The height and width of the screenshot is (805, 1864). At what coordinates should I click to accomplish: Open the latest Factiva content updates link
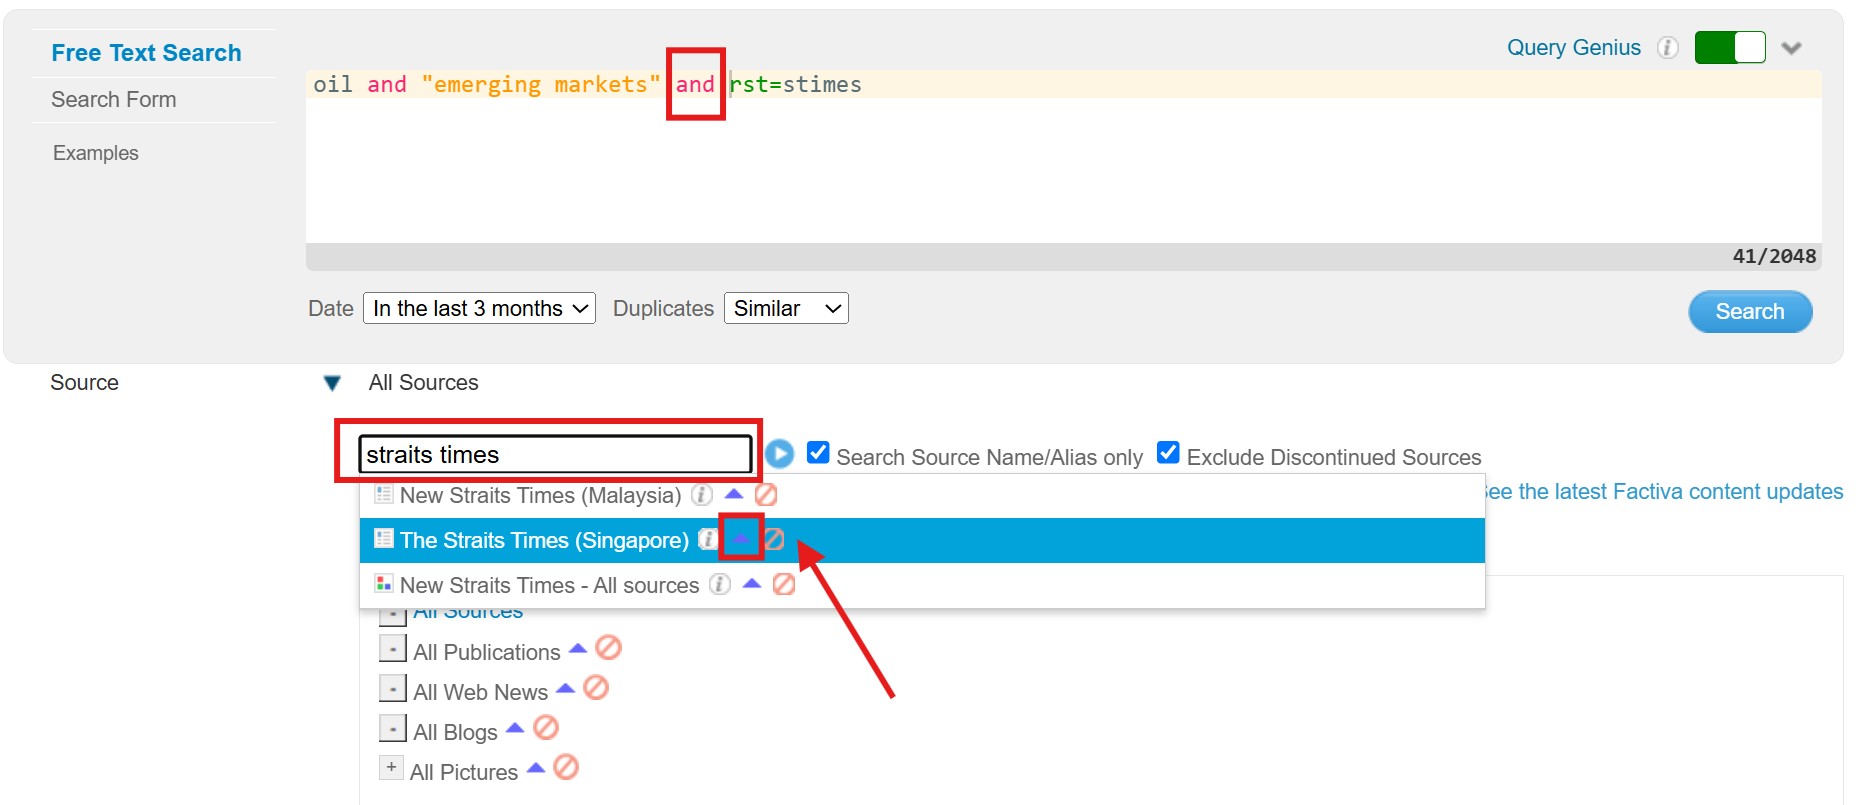pos(1664,492)
